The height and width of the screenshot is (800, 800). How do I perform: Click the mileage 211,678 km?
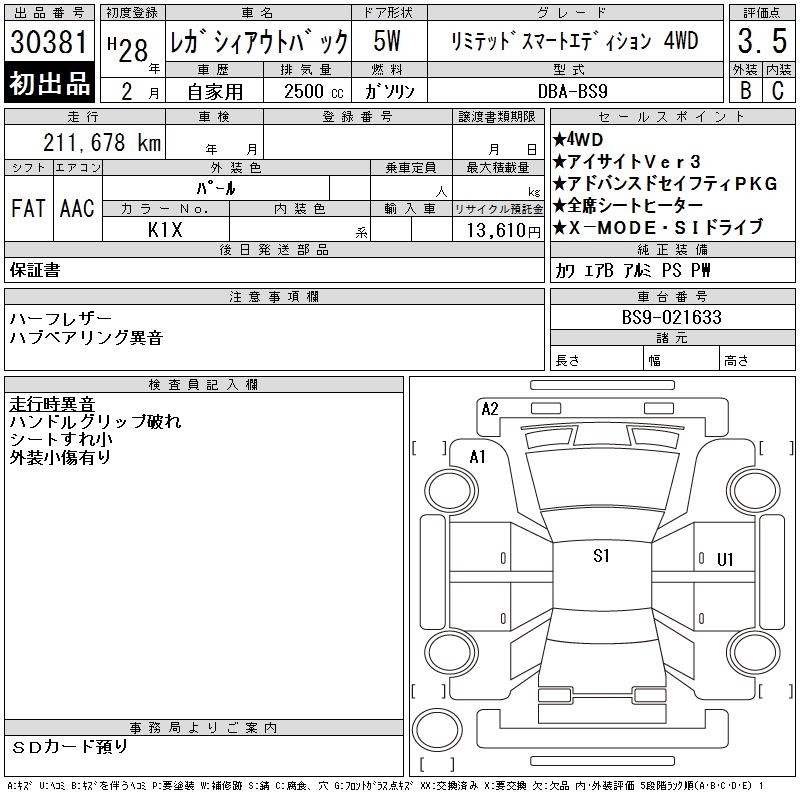pos(102,142)
